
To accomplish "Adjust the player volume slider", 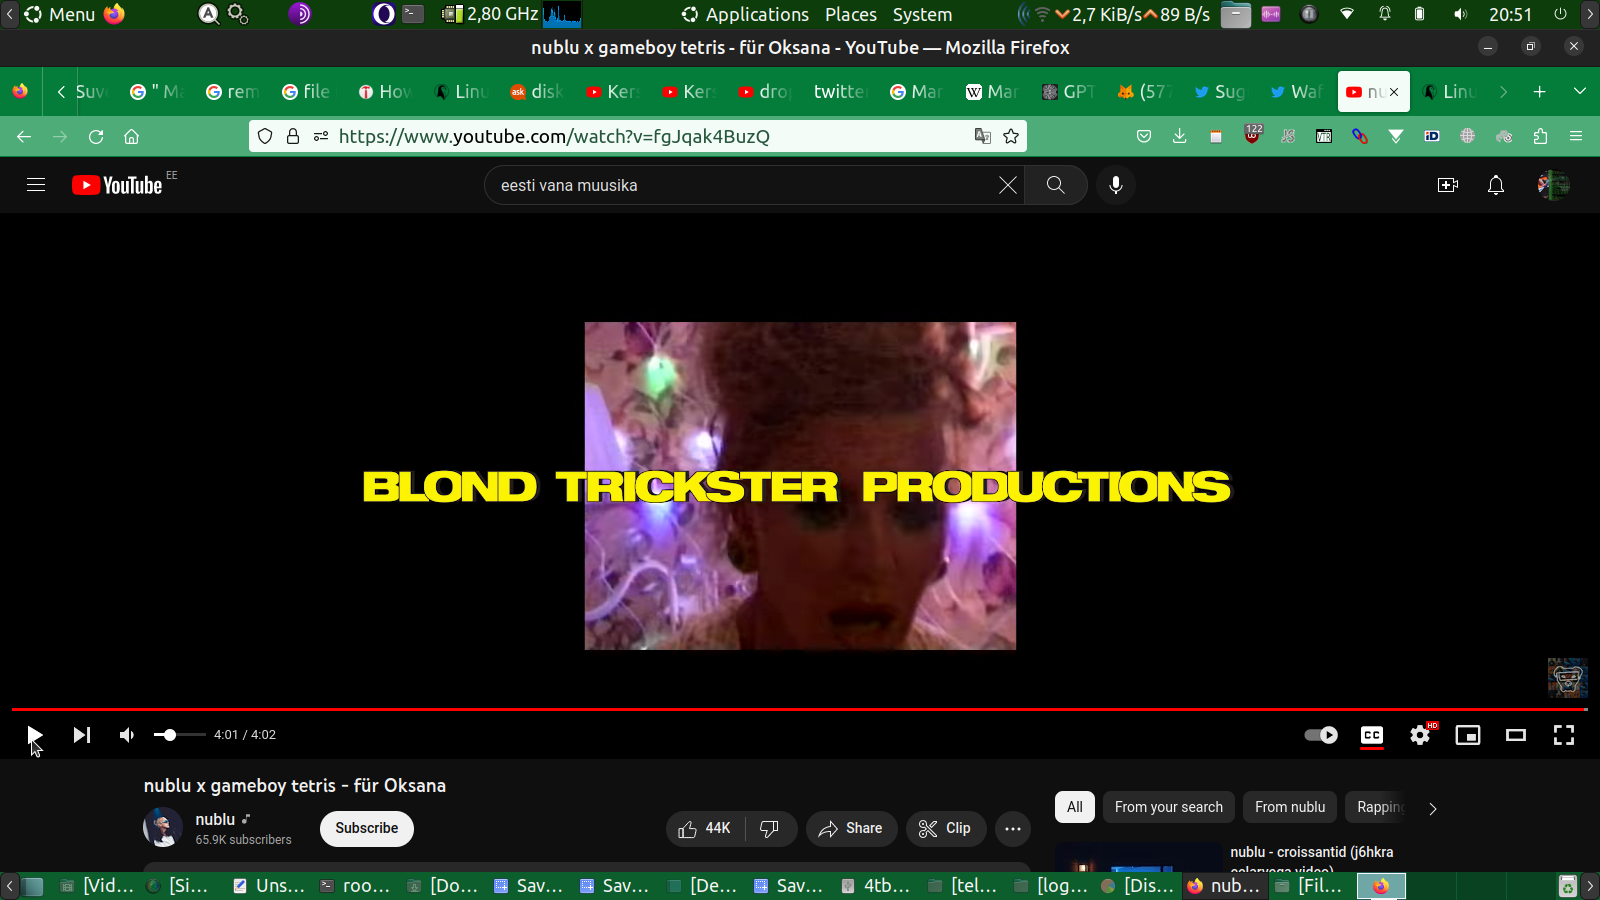I will pos(179,735).
